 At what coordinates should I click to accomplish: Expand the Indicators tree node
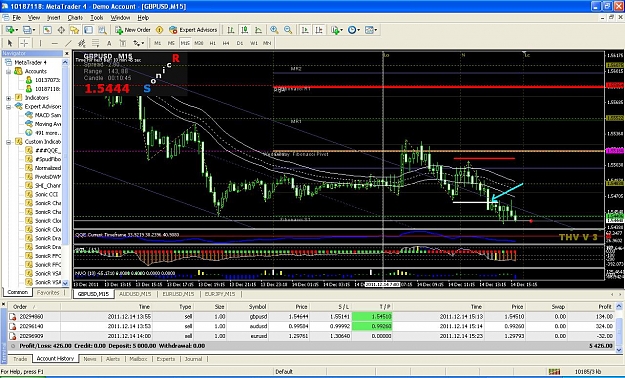pos(8,98)
